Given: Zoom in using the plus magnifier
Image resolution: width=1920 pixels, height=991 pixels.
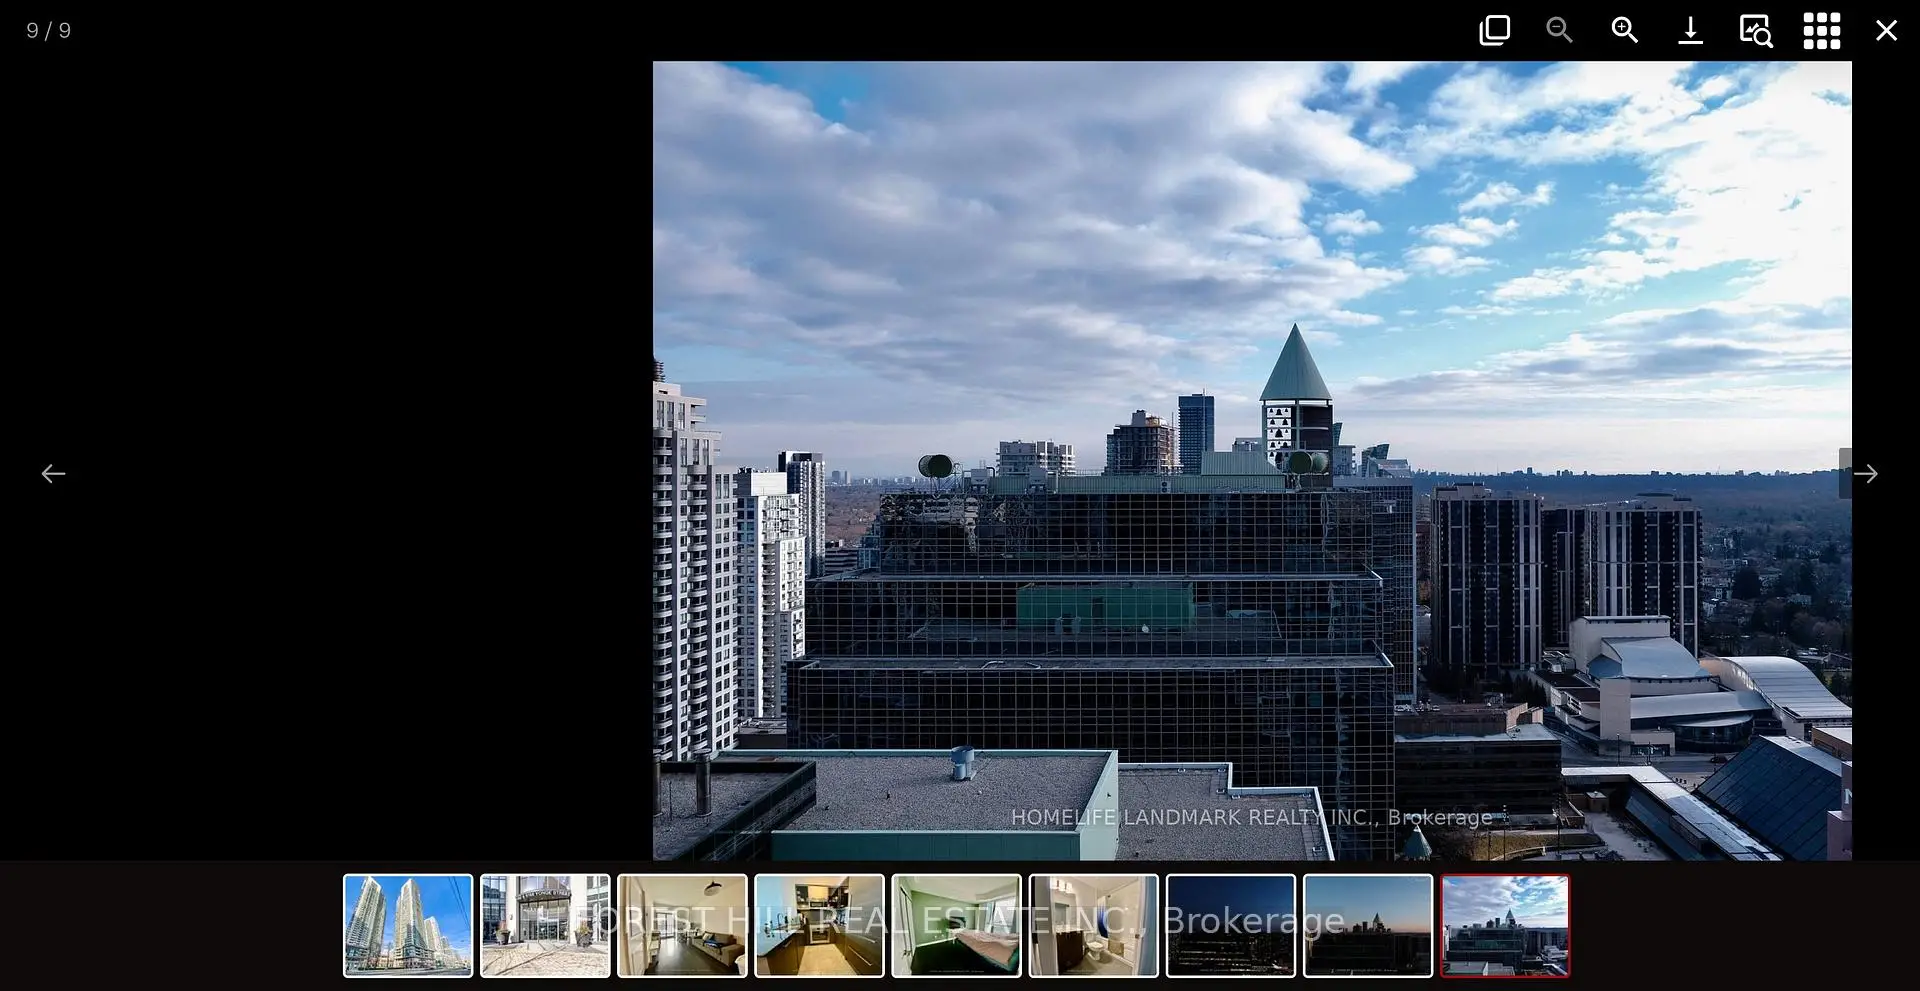Looking at the screenshot, I should (1624, 30).
